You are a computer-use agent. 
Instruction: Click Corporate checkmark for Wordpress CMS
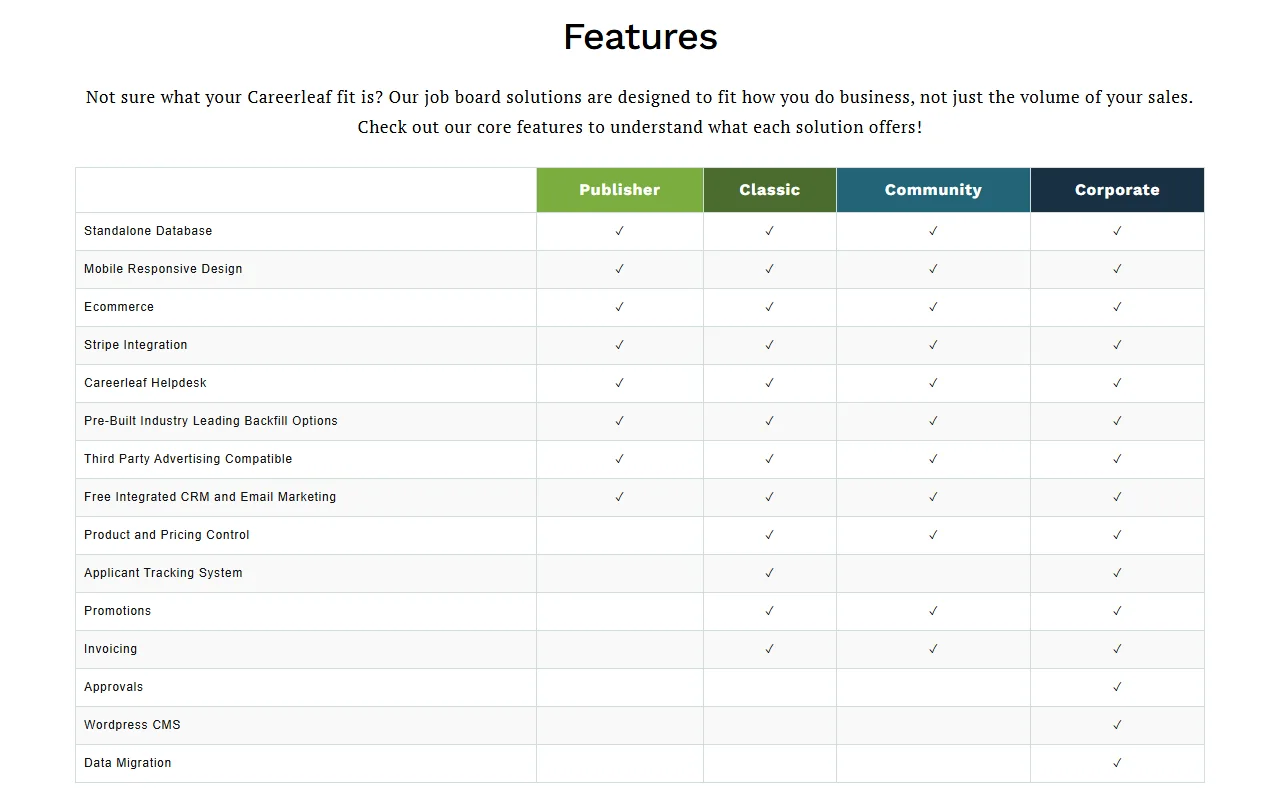tap(1117, 725)
